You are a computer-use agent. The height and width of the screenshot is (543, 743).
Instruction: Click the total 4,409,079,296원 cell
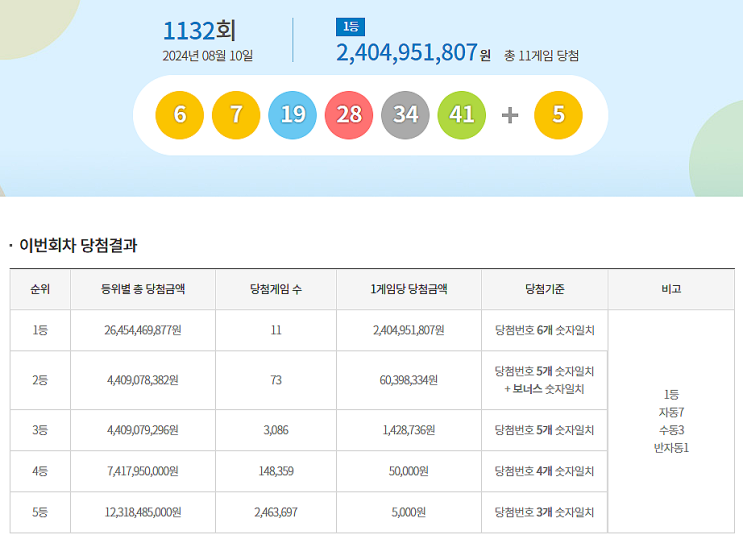click(143, 430)
